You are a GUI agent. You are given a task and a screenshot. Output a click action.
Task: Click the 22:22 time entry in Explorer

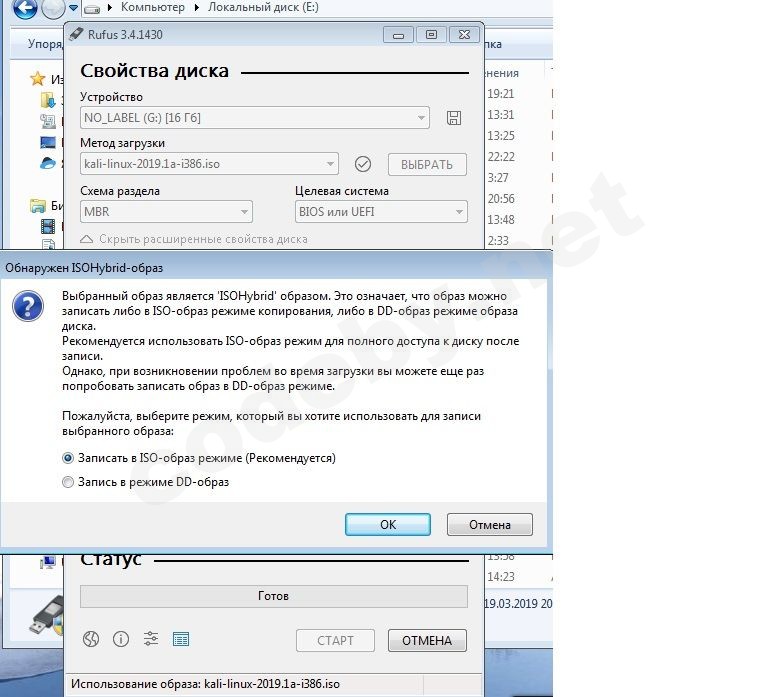(501, 157)
